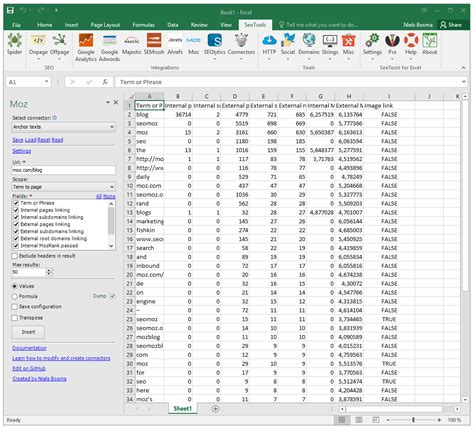
Task: Select the Formula radio button
Action: [x=14, y=296]
